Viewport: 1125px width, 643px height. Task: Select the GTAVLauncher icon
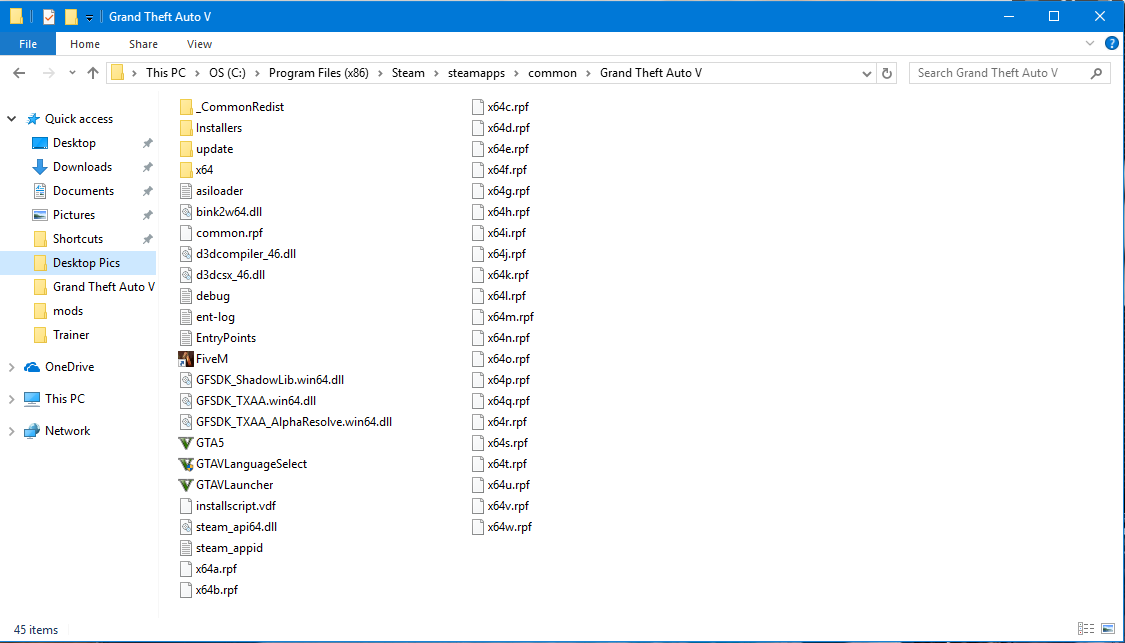coord(186,484)
